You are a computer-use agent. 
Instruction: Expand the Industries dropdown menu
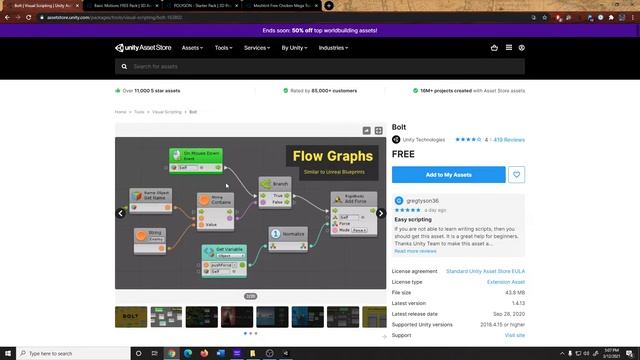[x=333, y=48]
